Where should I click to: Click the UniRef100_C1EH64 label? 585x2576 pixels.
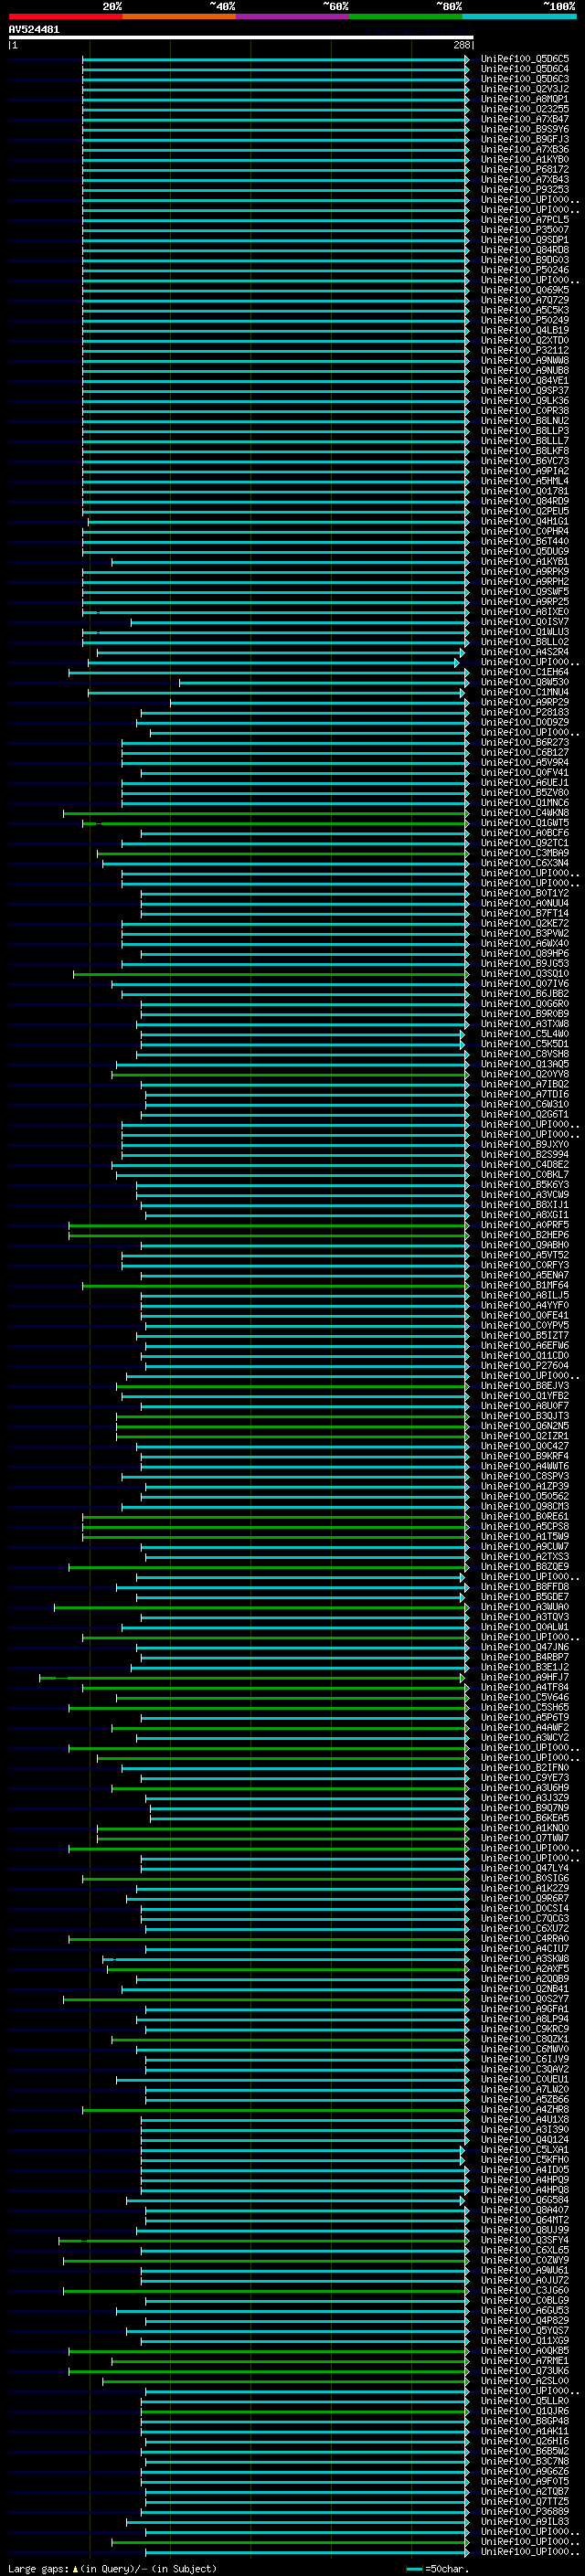coord(525,672)
